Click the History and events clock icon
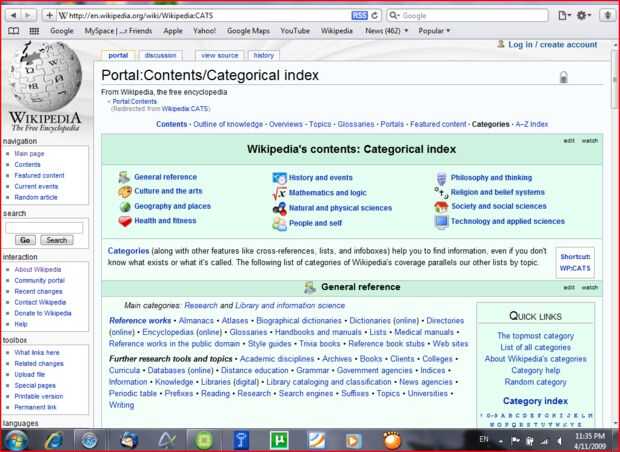 280,178
